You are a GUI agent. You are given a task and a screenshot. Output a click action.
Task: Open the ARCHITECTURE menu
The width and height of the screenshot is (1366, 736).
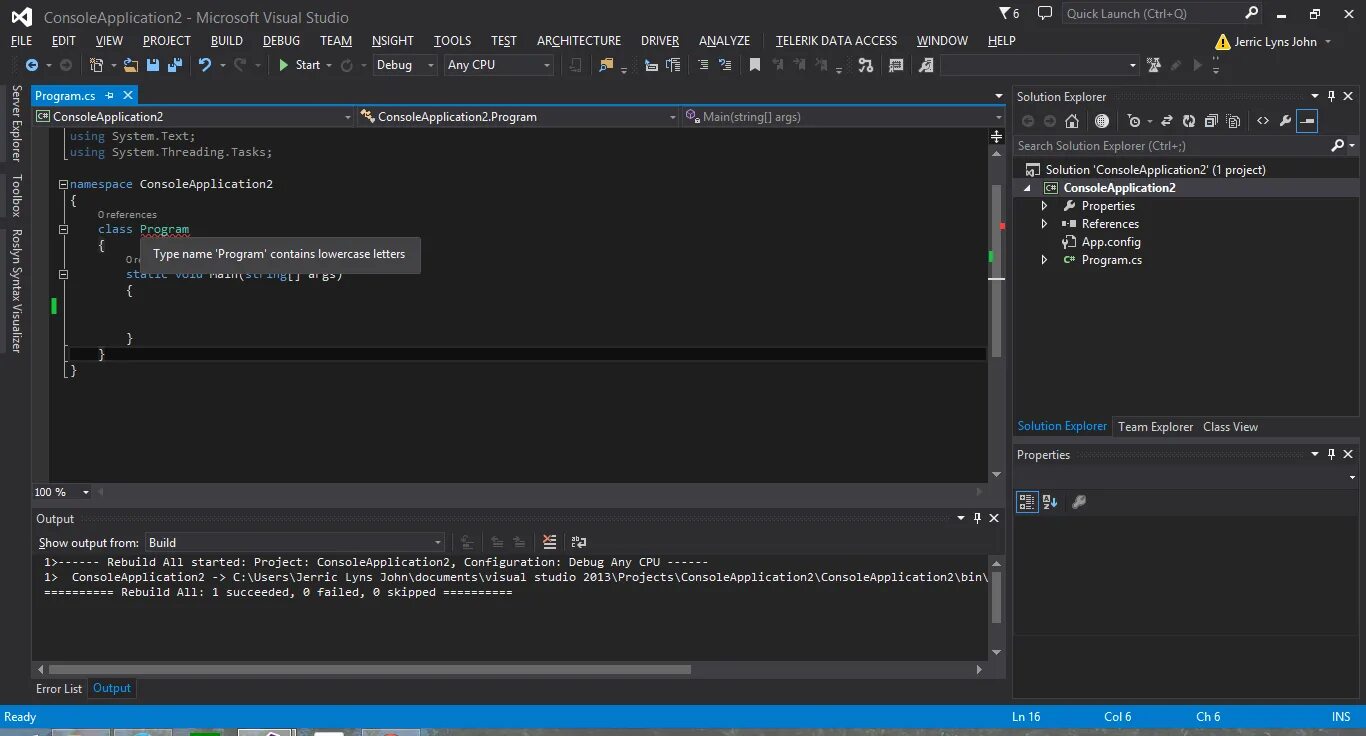[x=579, y=41]
